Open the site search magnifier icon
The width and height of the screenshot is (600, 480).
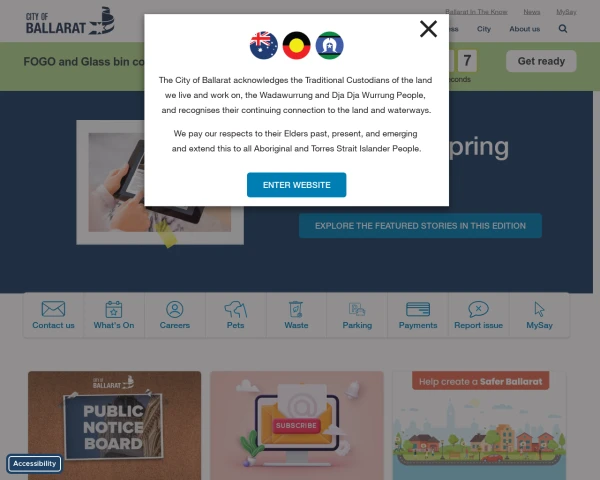(562, 29)
